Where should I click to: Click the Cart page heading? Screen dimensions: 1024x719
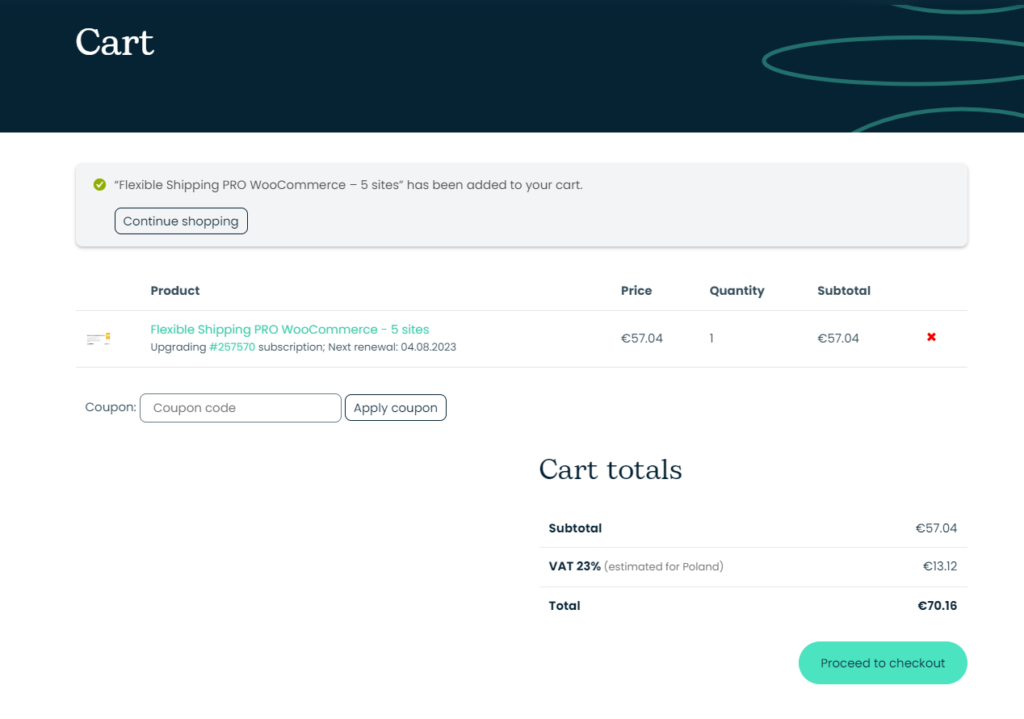click(115, 42)
